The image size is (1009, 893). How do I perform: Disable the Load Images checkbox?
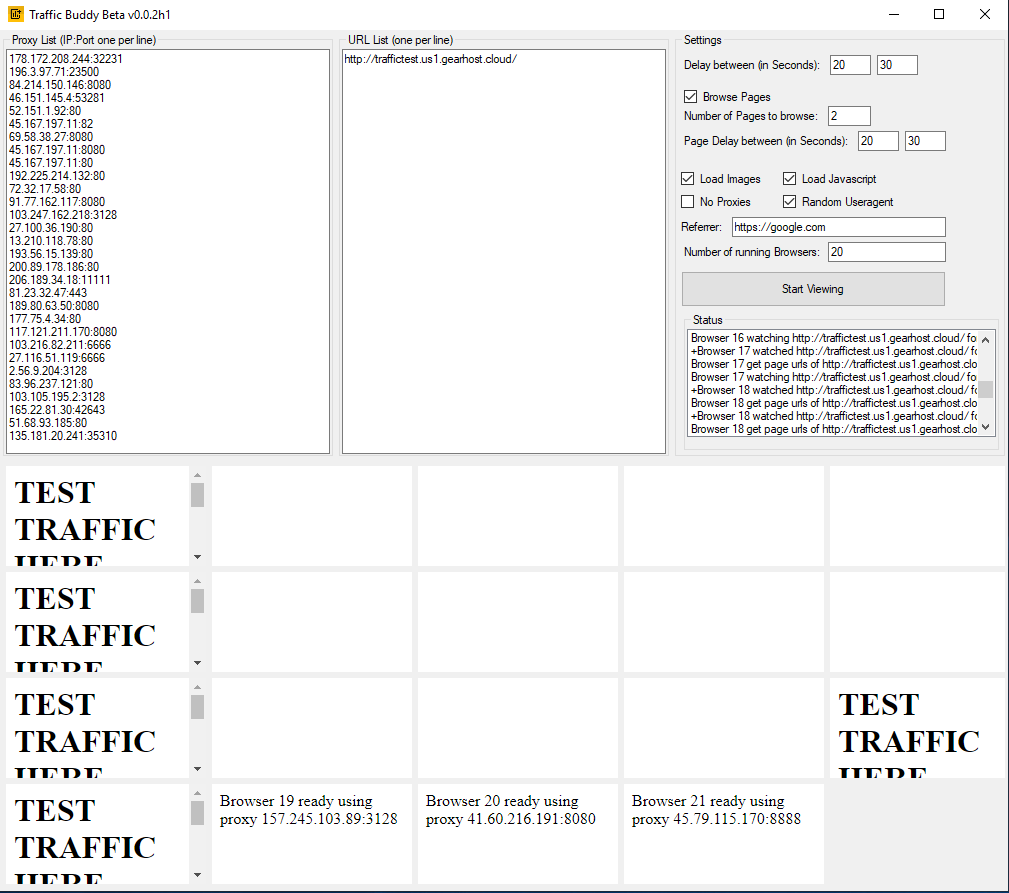pyautogui.click(x=688, y=179)
